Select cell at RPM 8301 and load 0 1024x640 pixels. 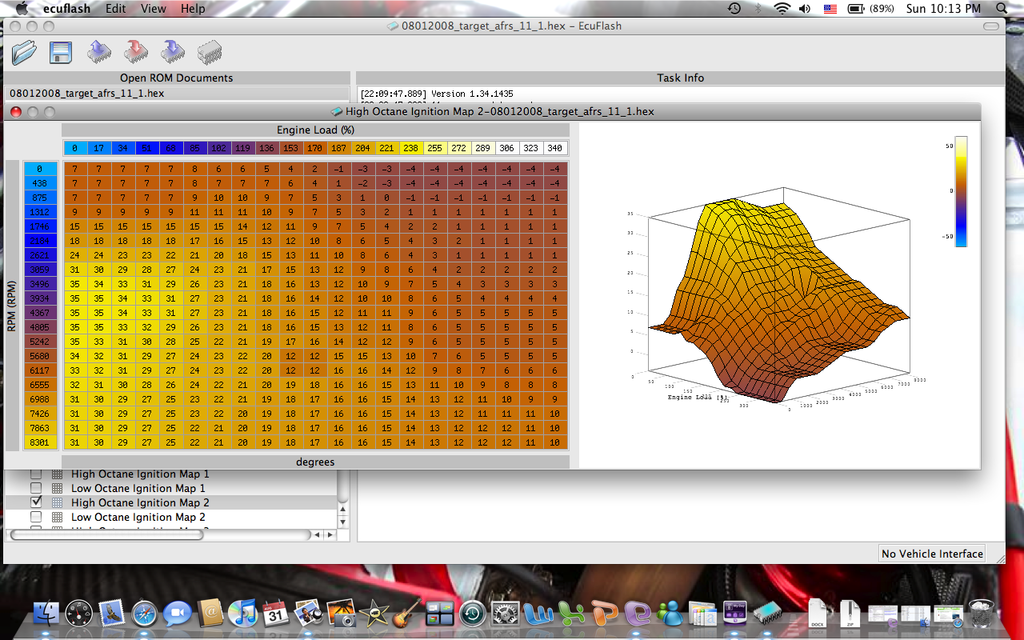74,442
